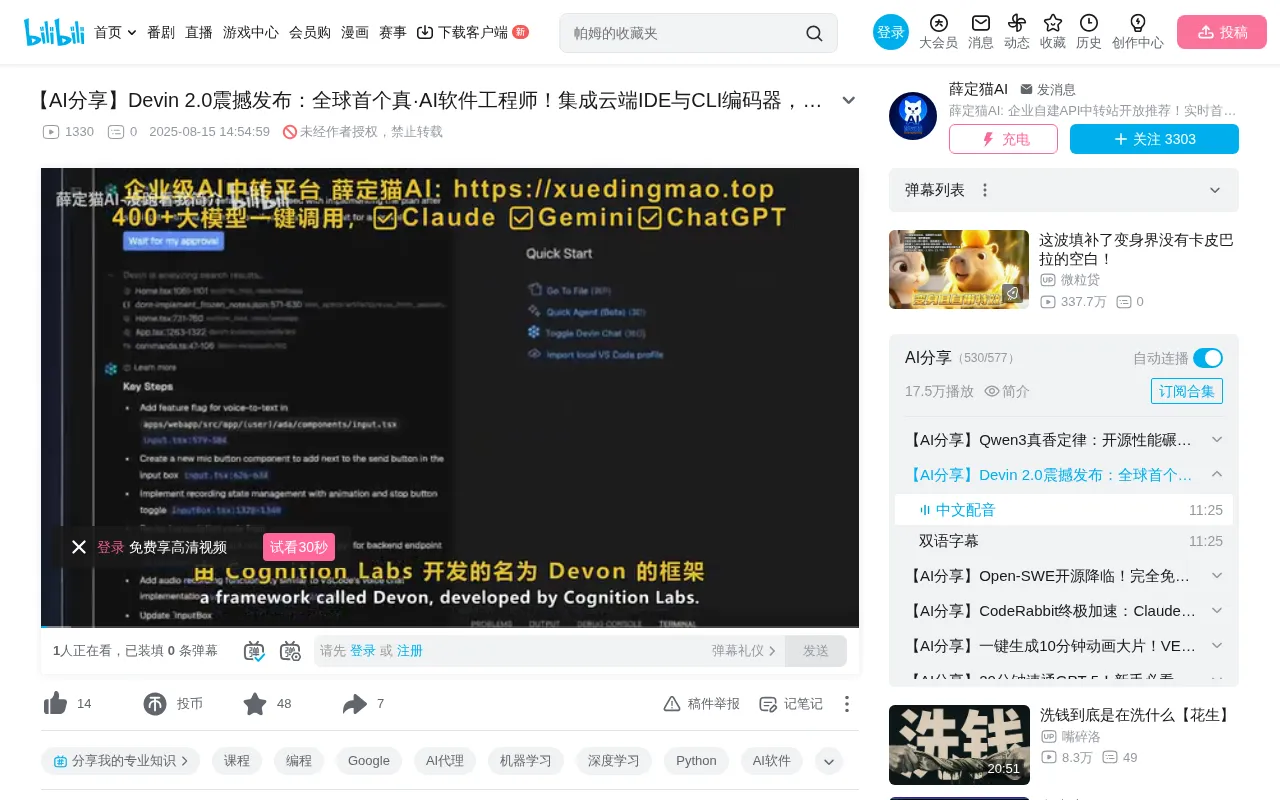
Task: Go to 番剧 in top navigation
Action: [161, 32]
